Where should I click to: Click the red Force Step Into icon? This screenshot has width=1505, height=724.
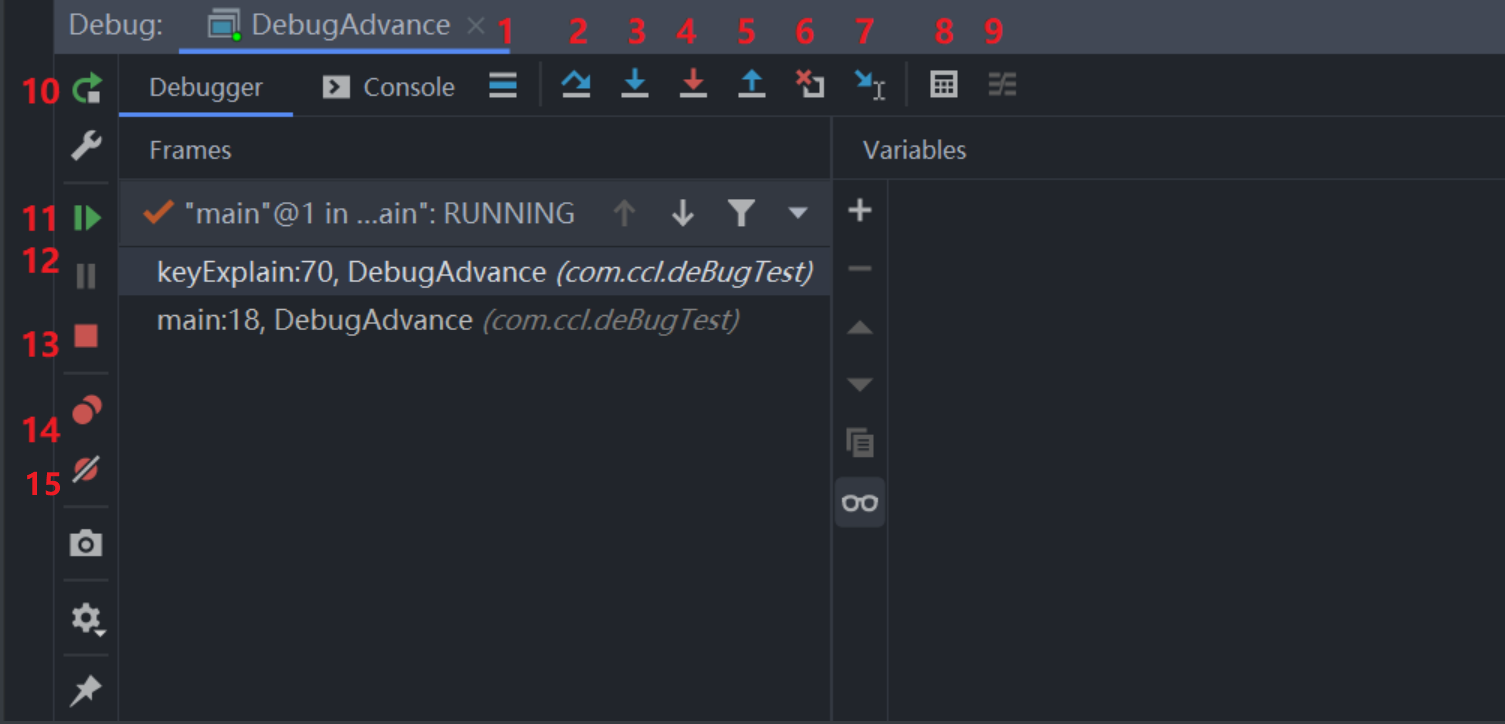692,85
